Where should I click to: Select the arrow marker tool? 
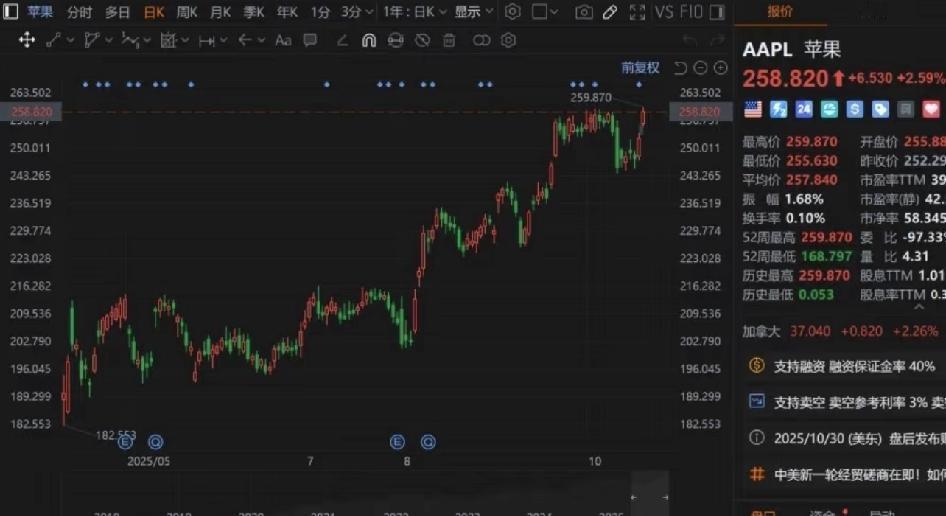point(244,40)
